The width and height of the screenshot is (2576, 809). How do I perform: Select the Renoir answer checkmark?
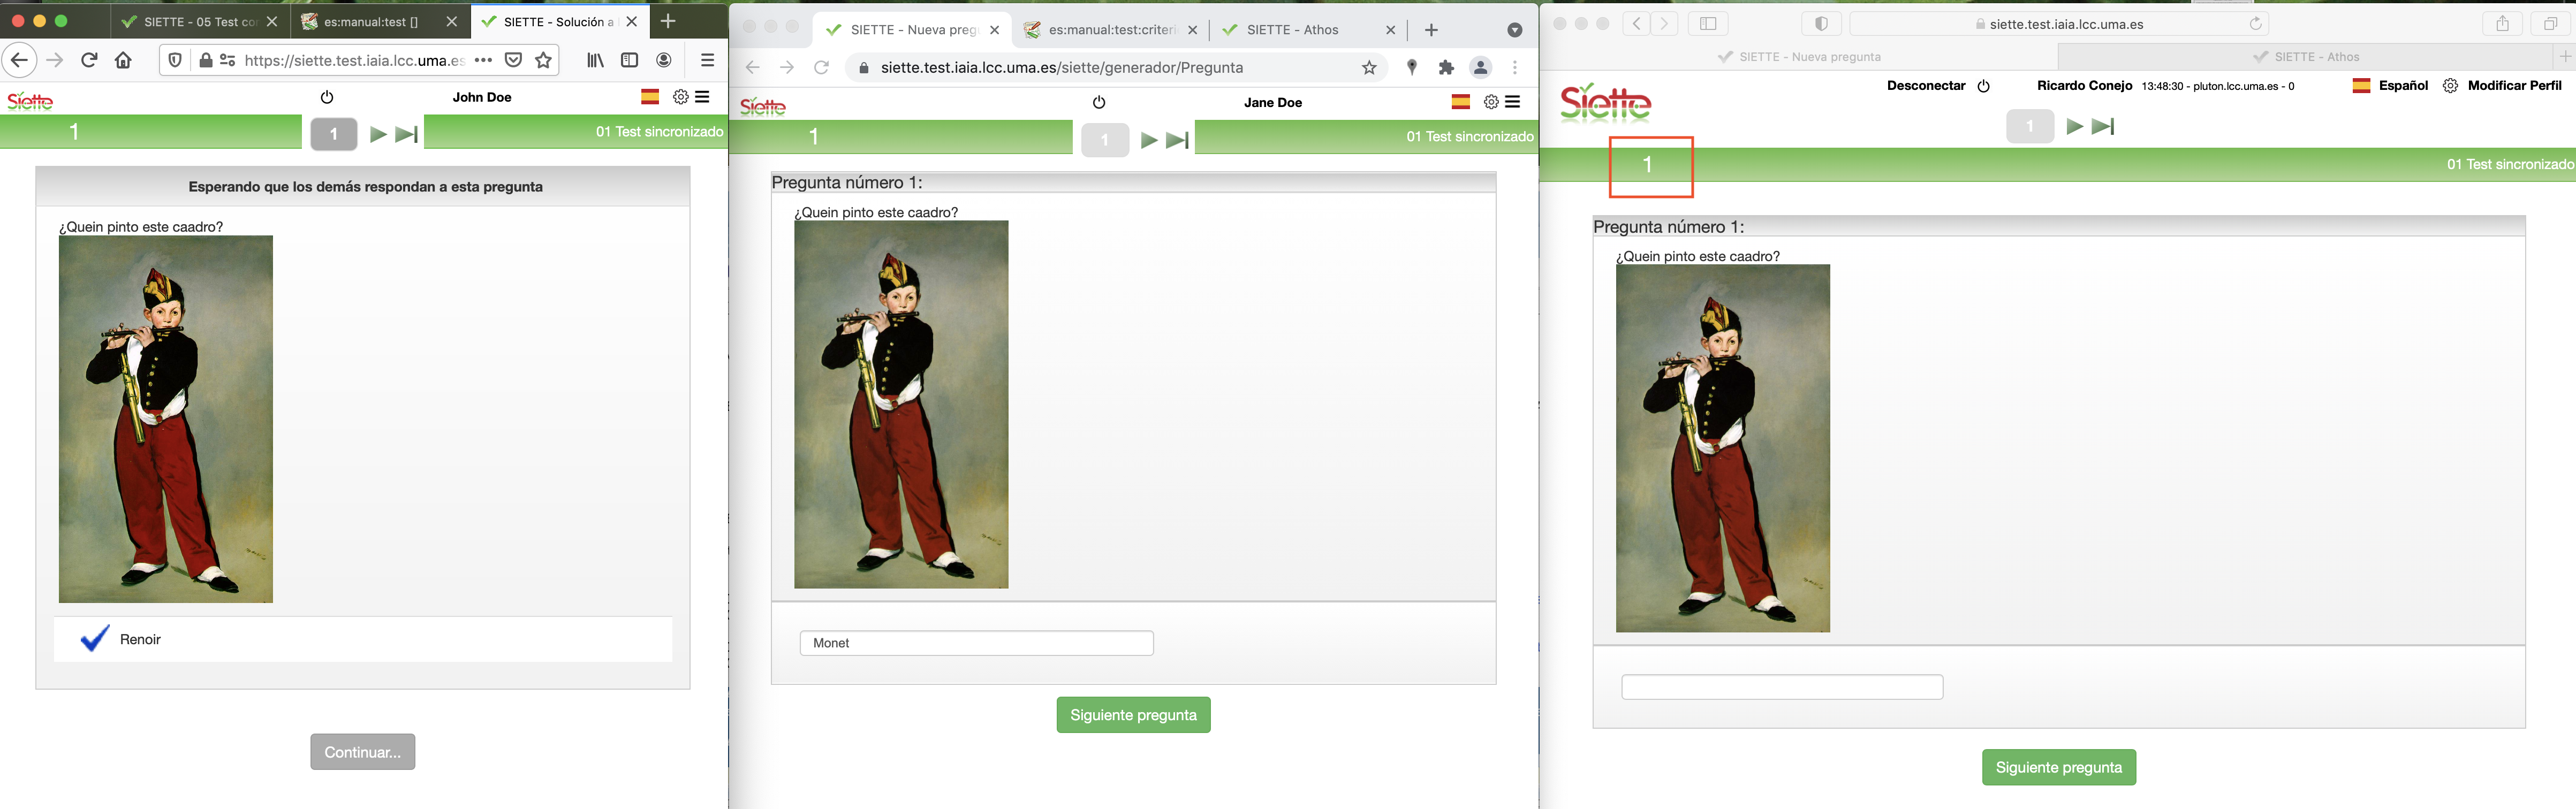95,639
